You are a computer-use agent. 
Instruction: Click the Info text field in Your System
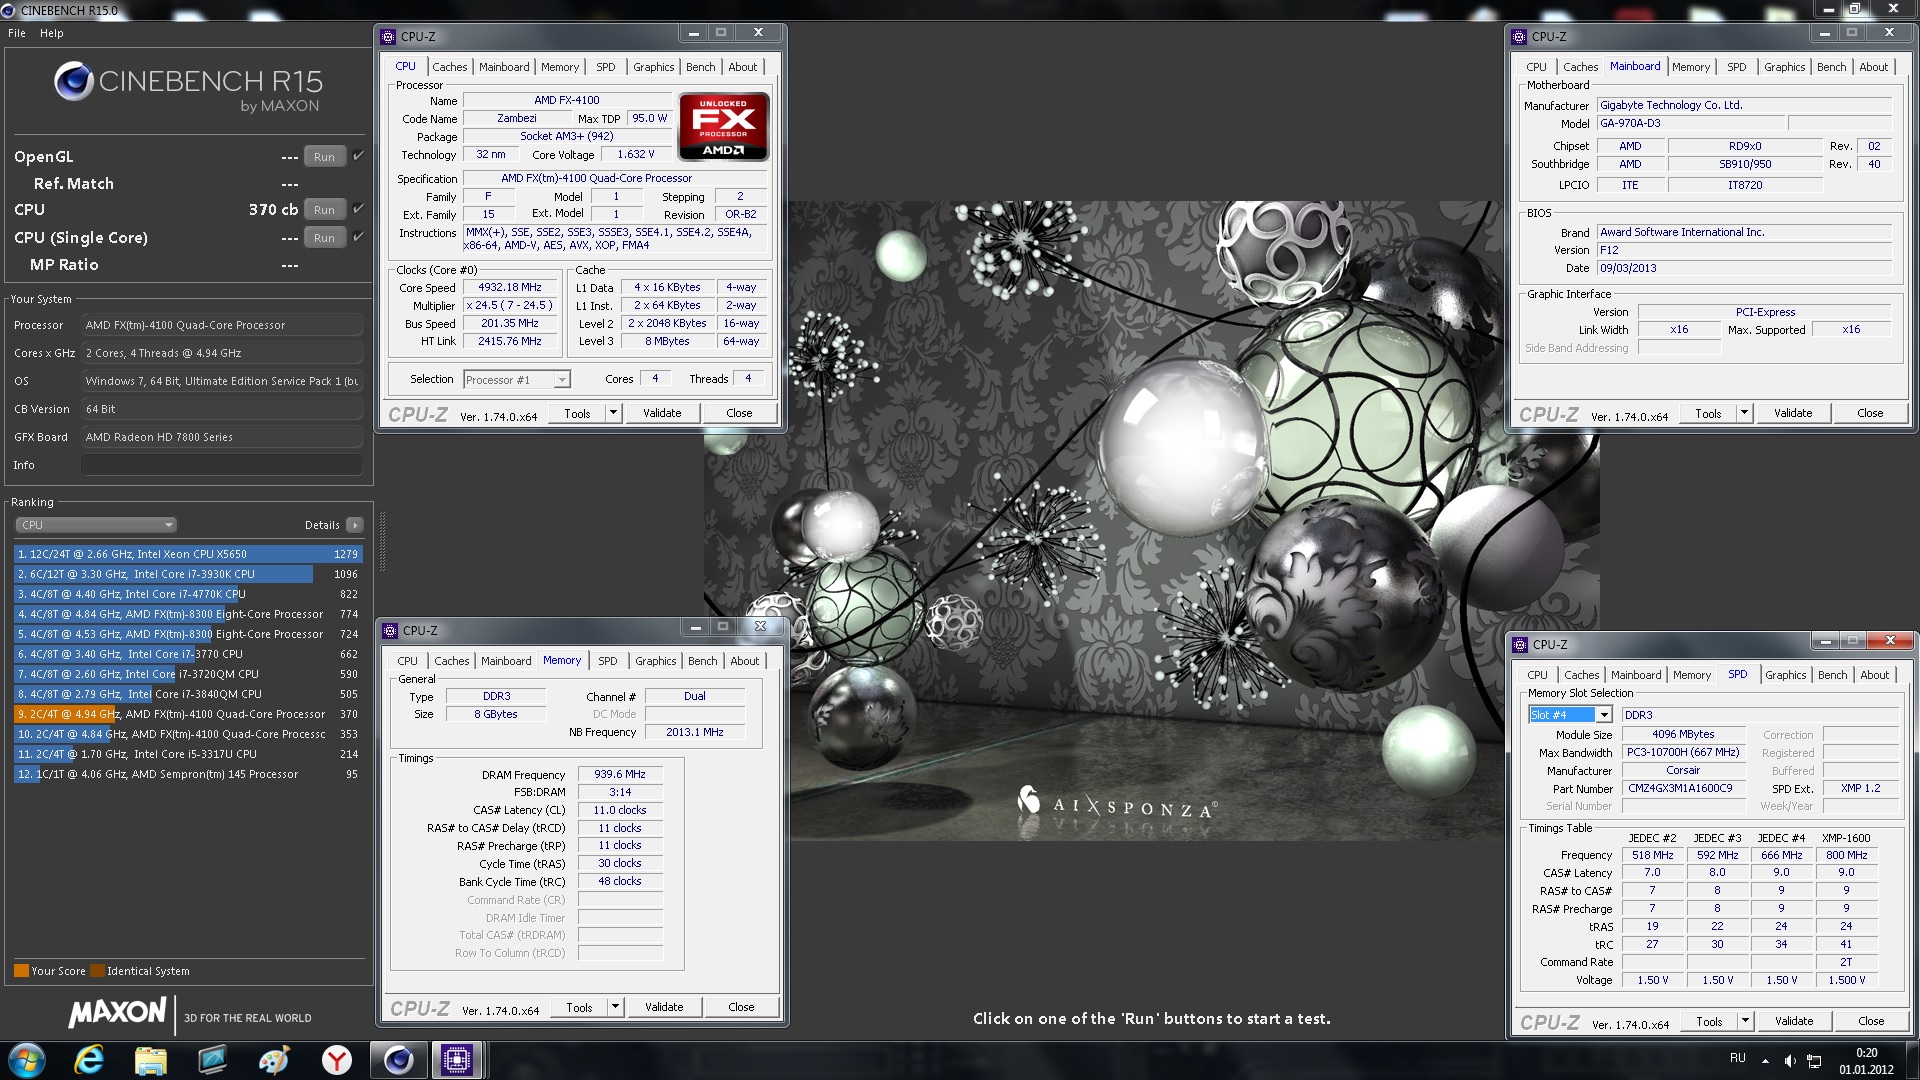(222, 465)
